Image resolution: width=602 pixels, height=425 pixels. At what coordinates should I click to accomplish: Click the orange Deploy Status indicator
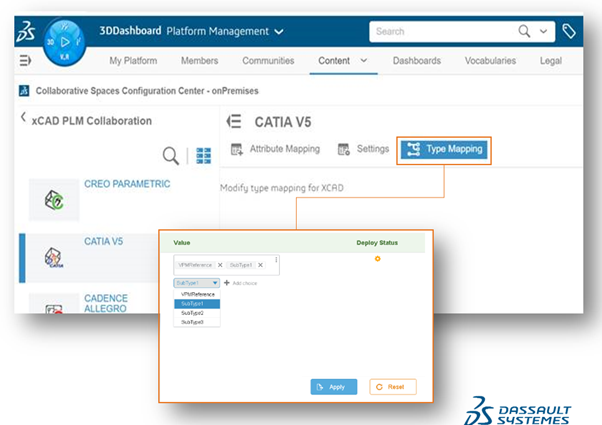click(x=377, y=259)
